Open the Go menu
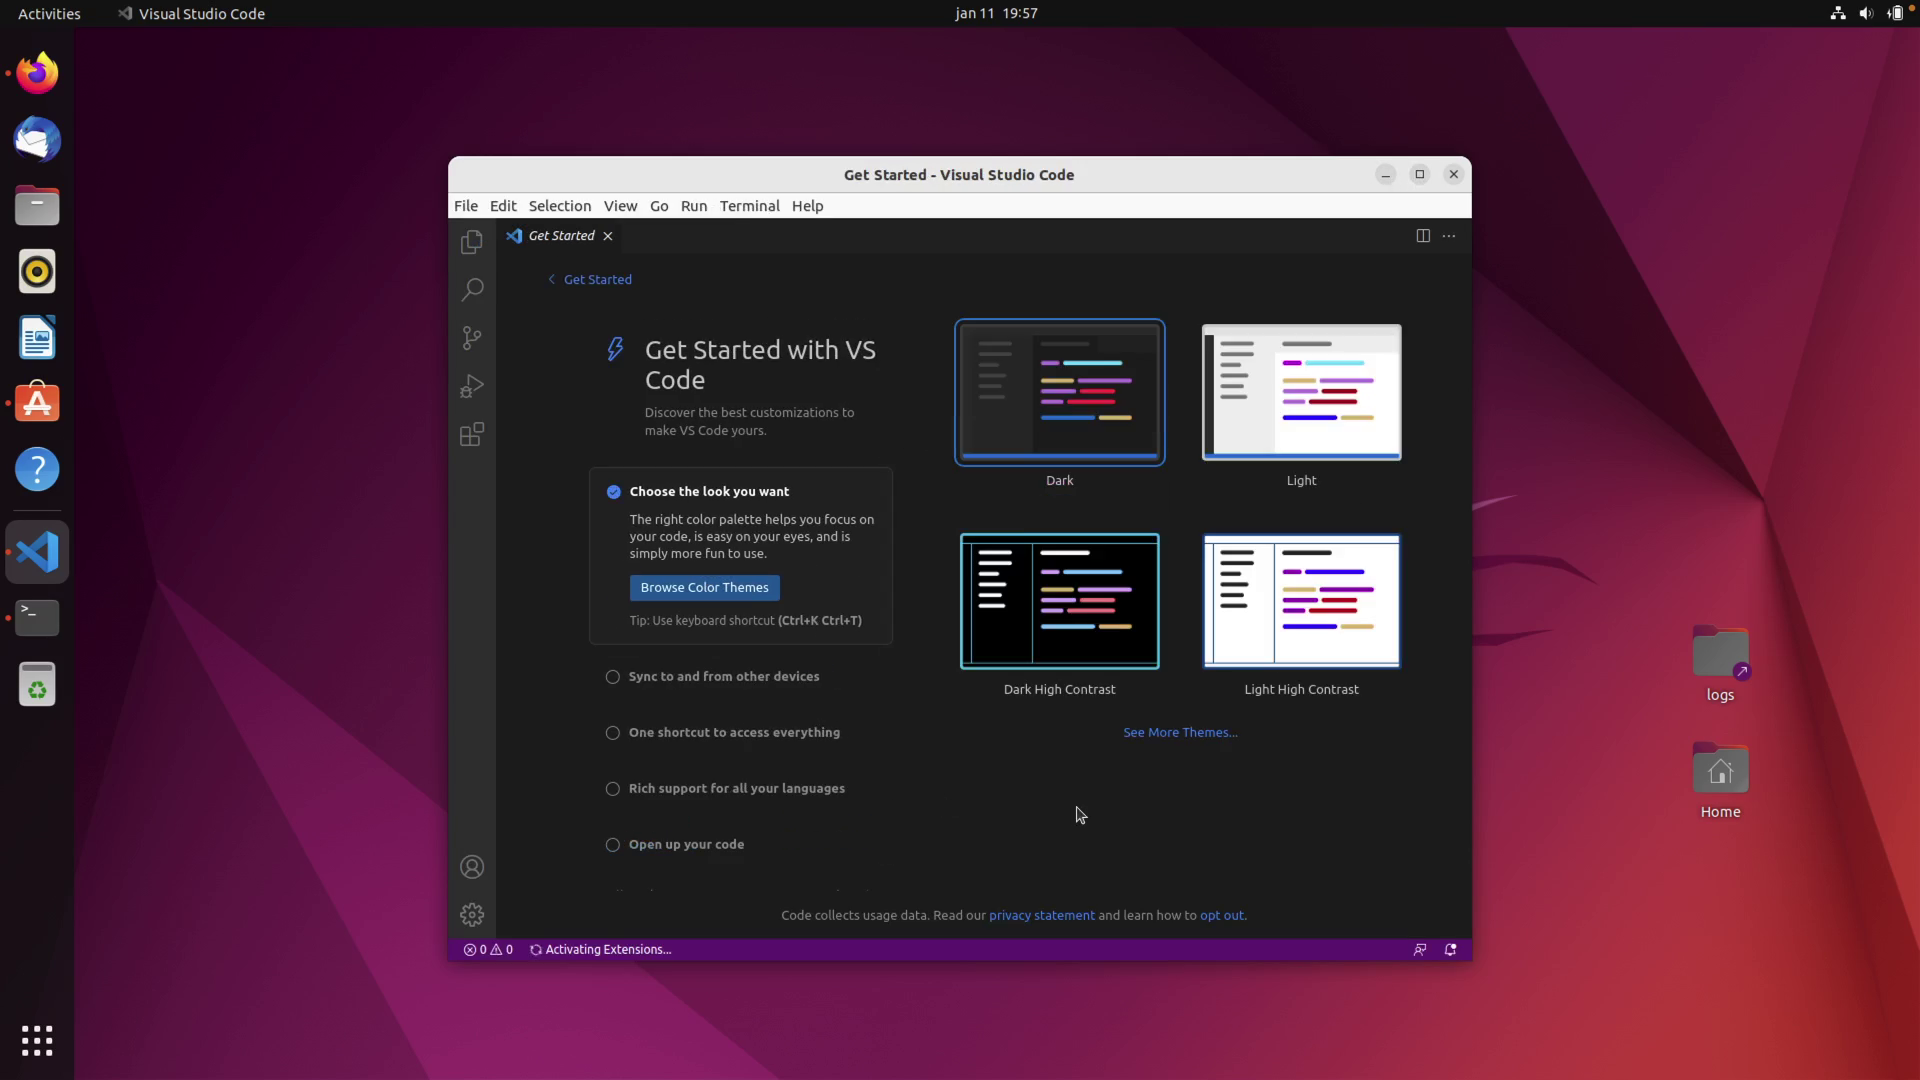 point(659,206)
